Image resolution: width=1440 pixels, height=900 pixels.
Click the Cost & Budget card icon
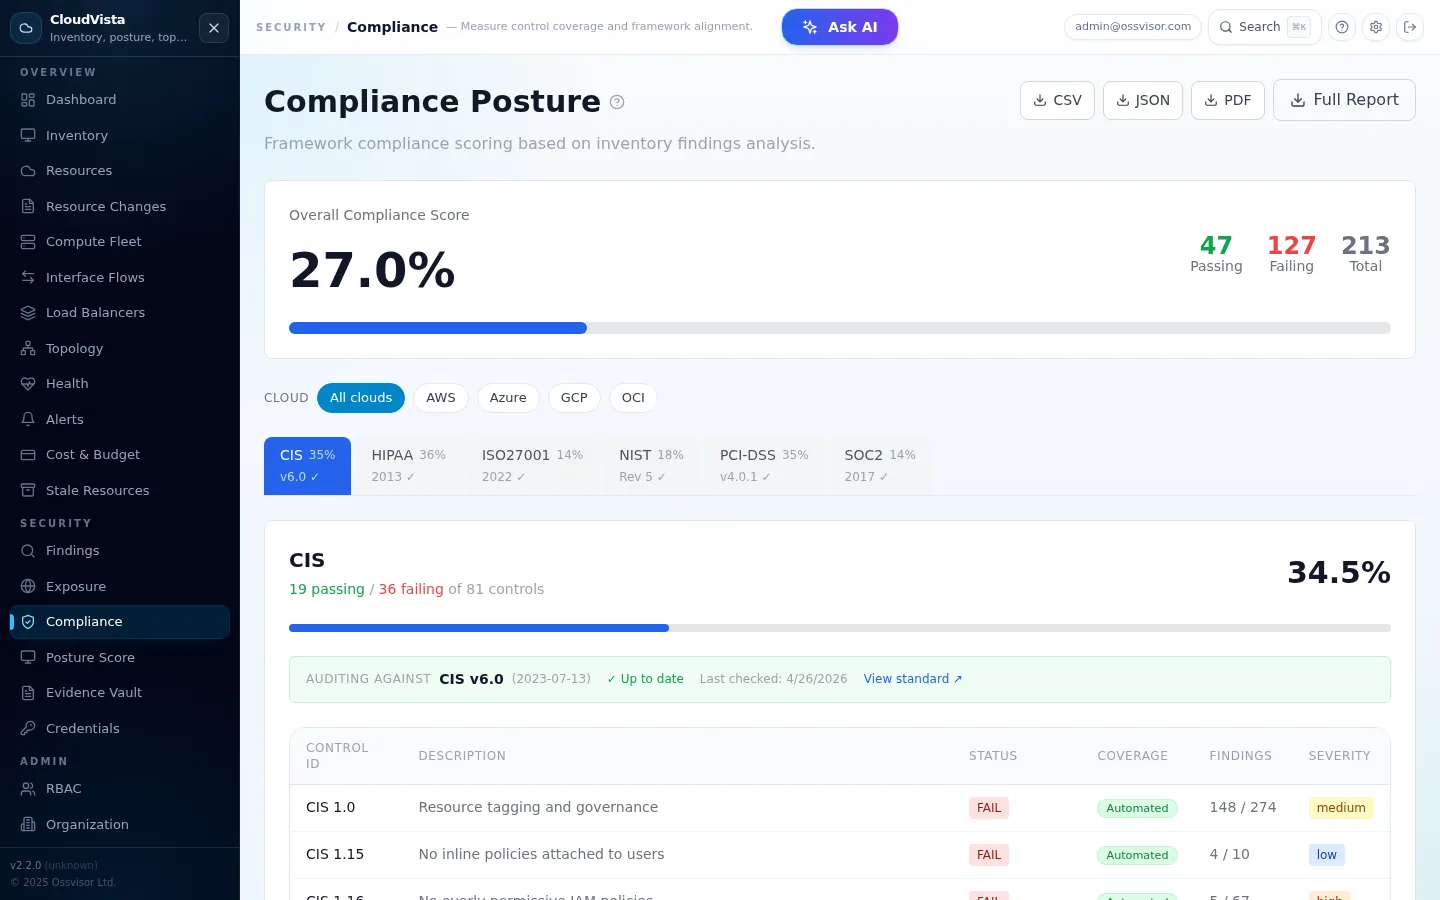(28, 455)
